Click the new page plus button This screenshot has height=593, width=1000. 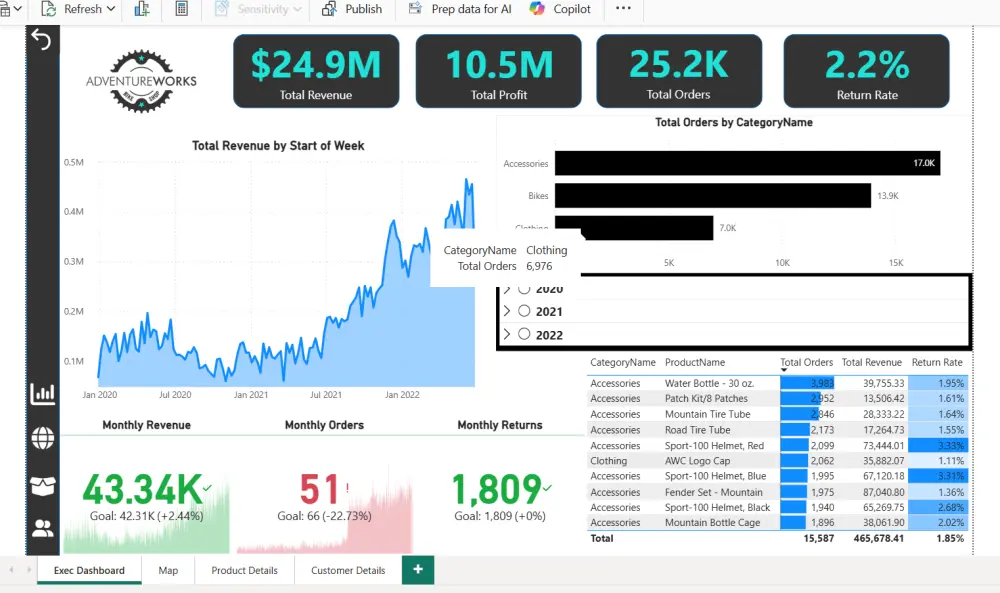[x=417, y=570]
